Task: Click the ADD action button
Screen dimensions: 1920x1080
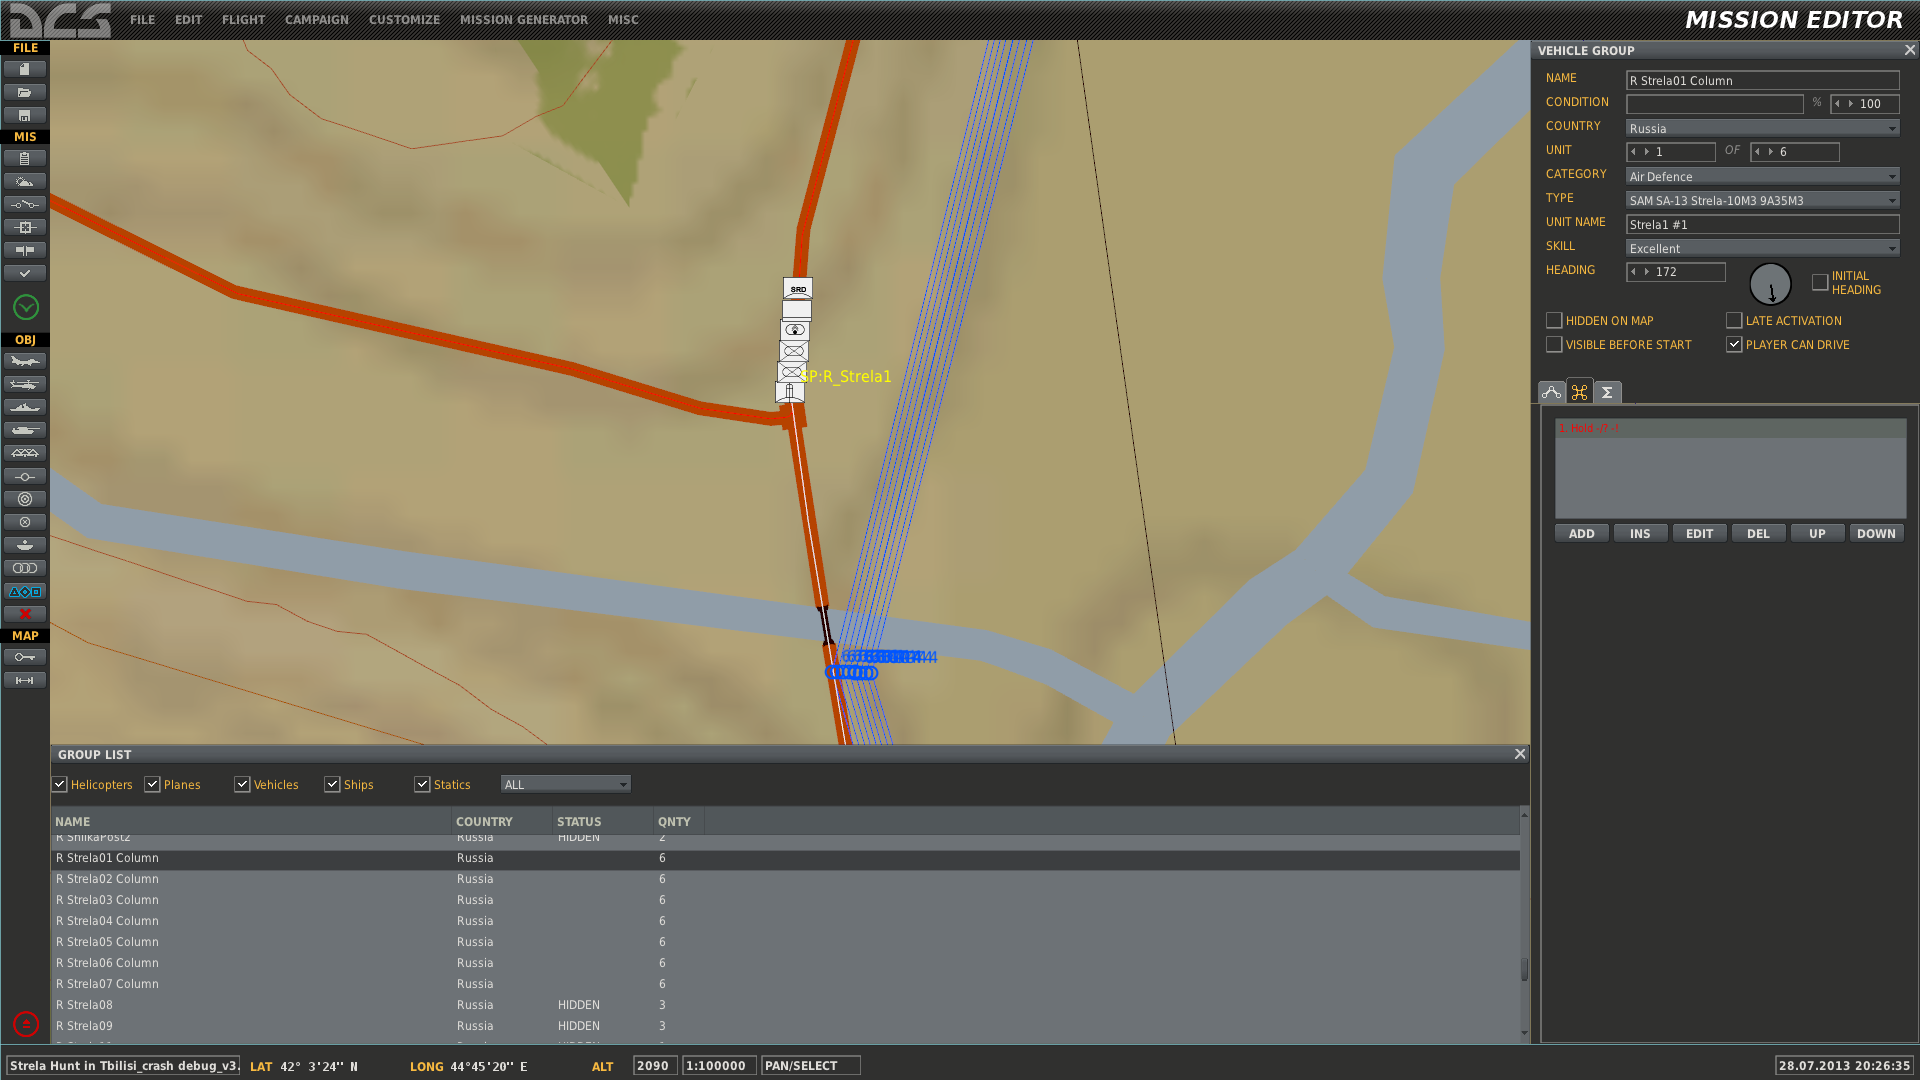Action: pos(1581,534)
